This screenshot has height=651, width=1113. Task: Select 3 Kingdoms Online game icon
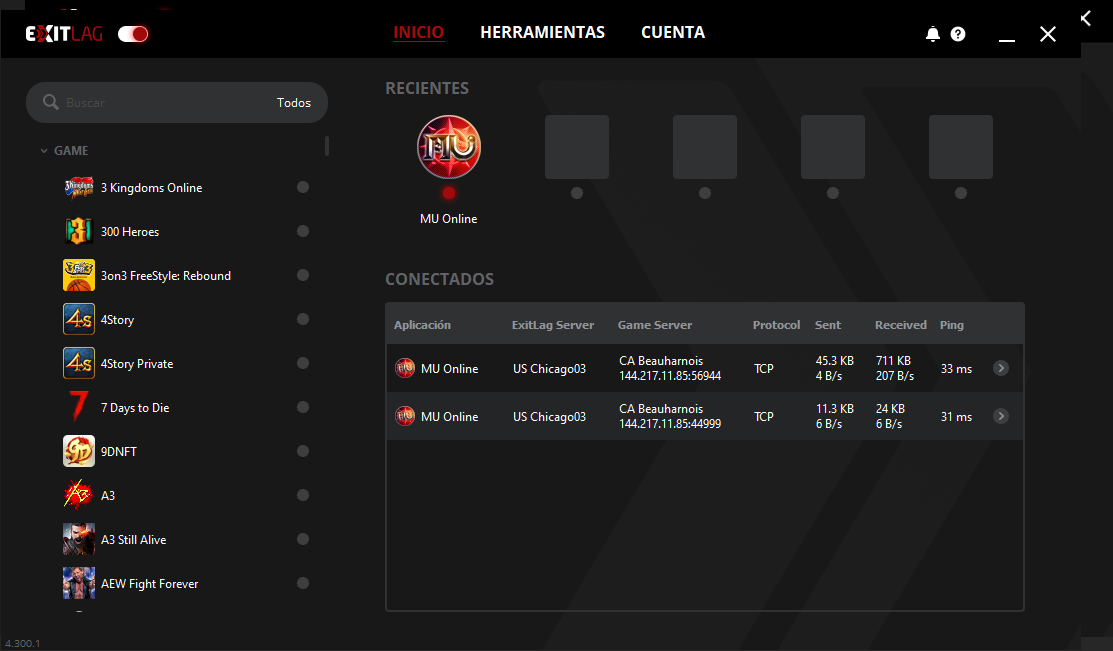pos(79,187)
